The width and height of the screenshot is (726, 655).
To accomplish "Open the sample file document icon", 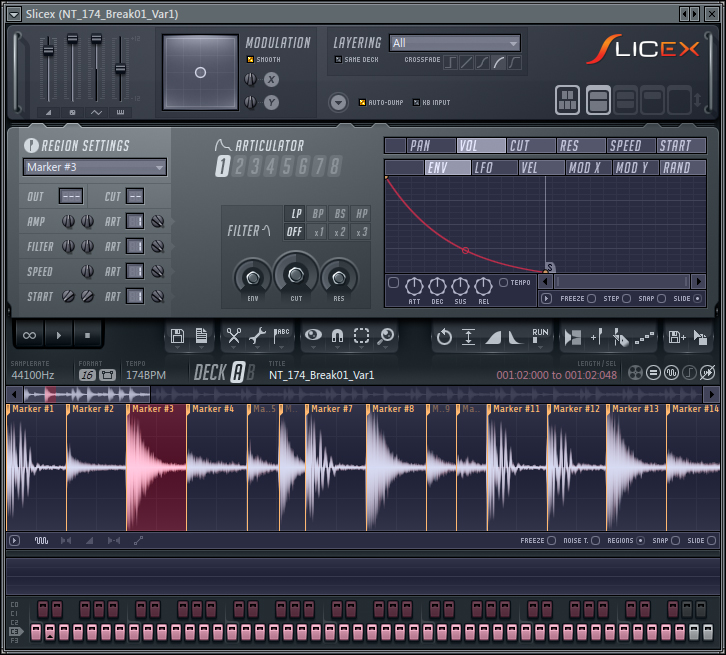I will 201,336.
